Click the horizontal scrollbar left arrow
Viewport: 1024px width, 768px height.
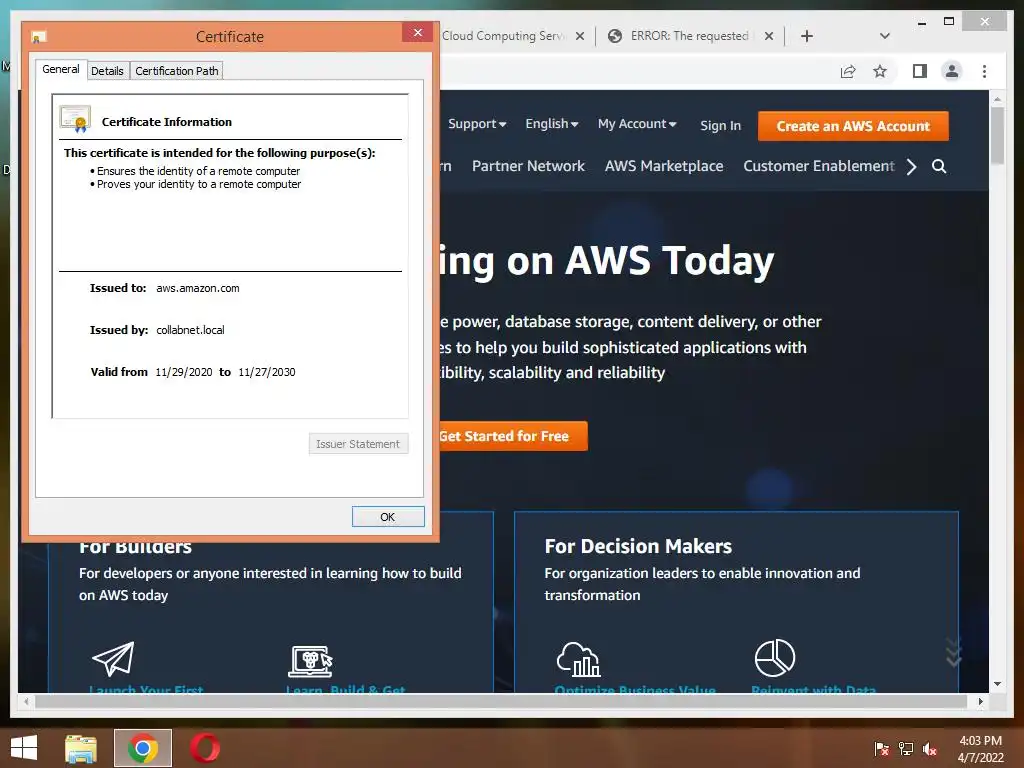coord(26,701)
